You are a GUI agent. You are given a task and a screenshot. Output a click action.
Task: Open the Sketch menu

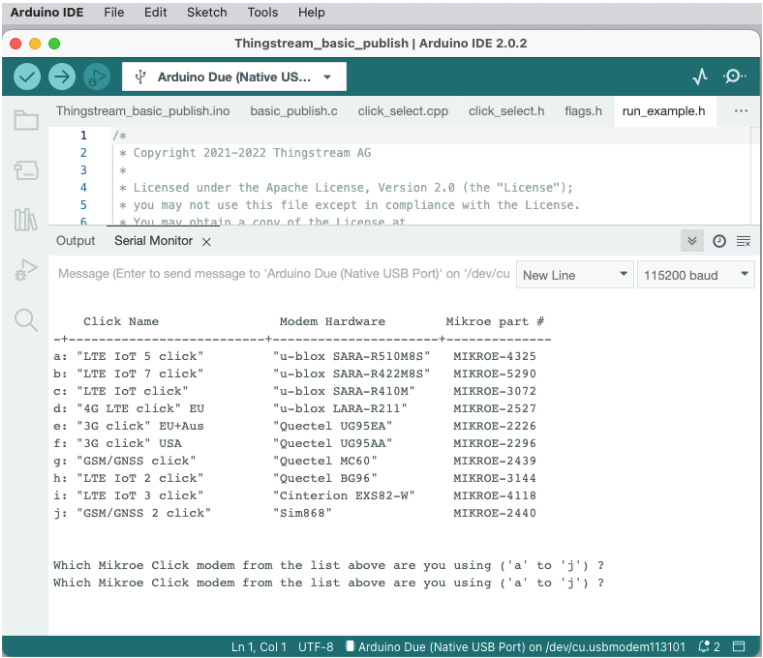(x=207, y=12)
